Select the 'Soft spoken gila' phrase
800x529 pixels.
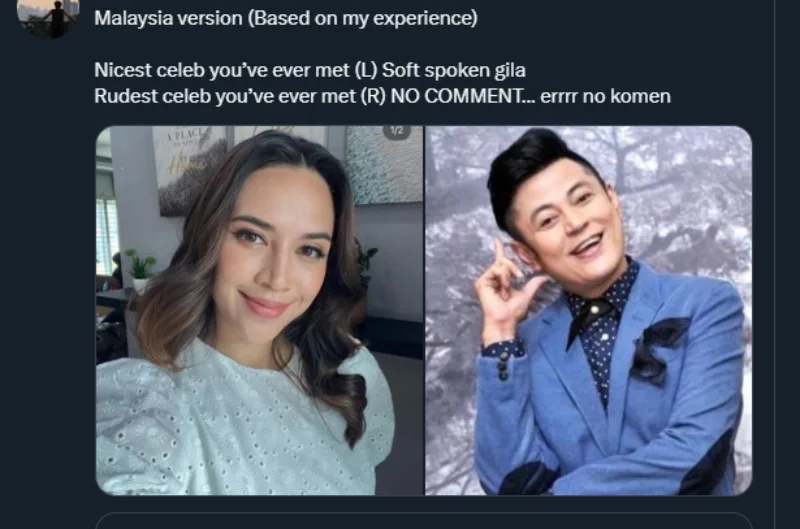(x=454, y=70)
